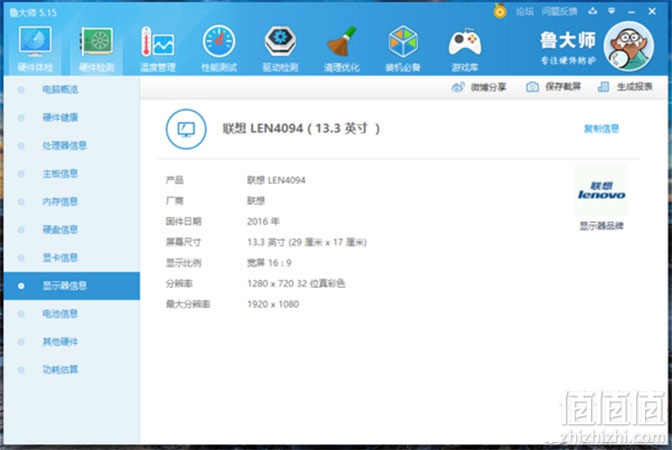Click the monitor icon beside LEN4094 heading
The image size is (672, 450).
coord(186,129)
